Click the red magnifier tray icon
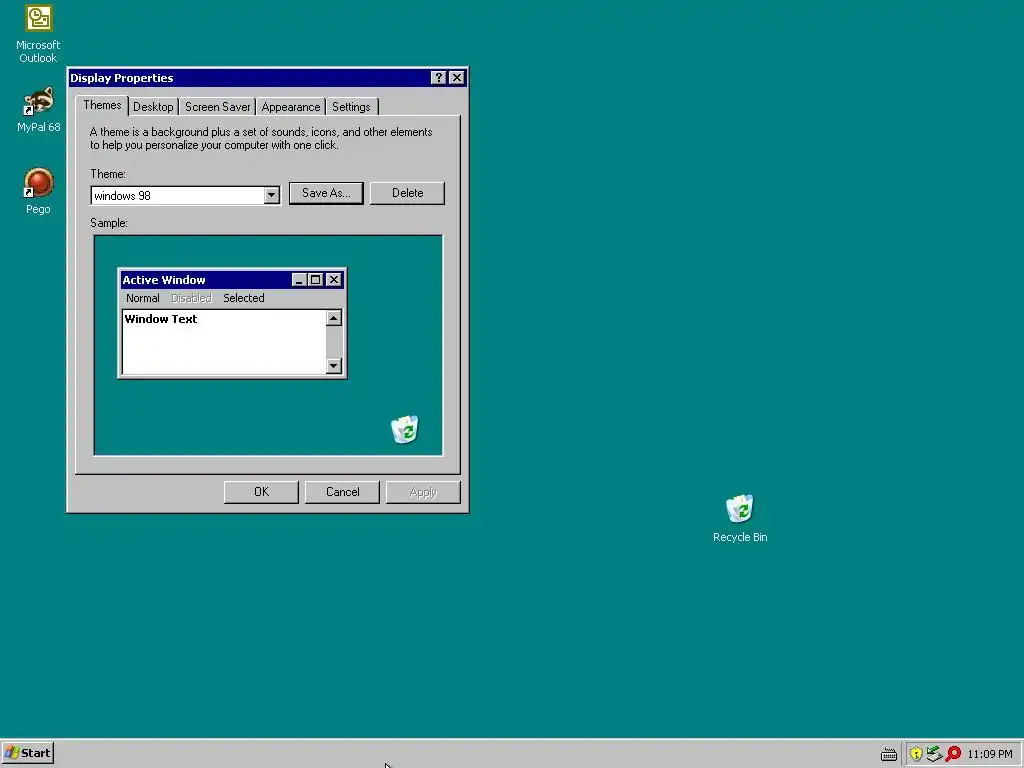Image resolution: width=1024 pixels, height=768 pixels. (953, 754)
